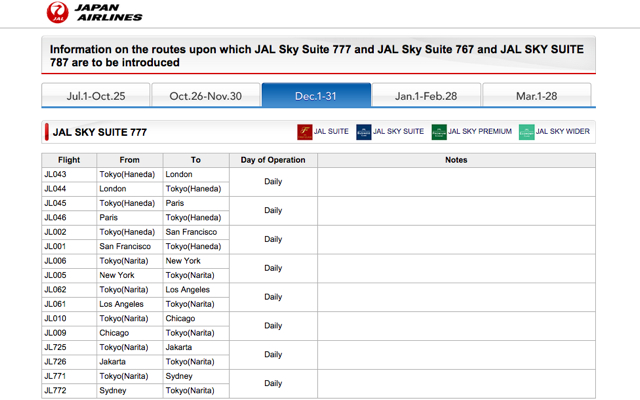This screenshot has width=640, height=400.
Task: Click the Flight column header
Action: (x=69, y=160)
